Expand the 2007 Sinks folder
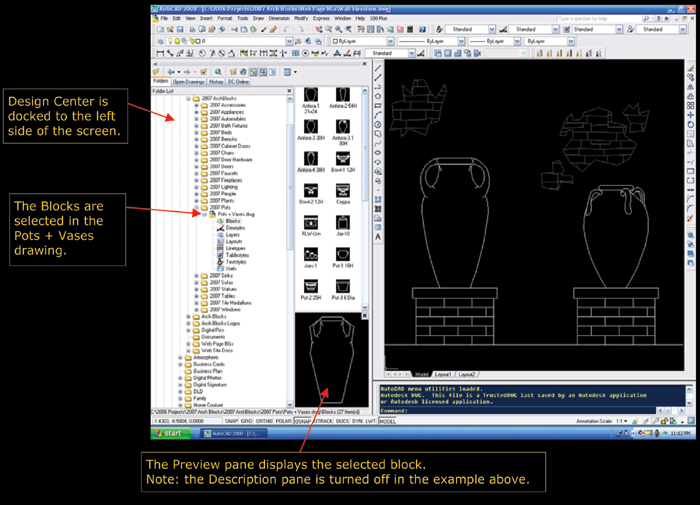This screenshot has width=700, height=505. (x=196, y=275)
